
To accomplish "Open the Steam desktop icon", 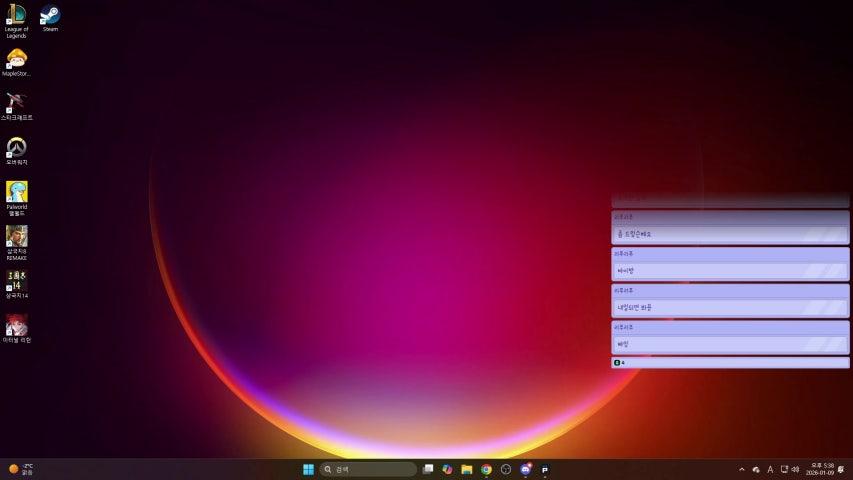I will pyautogui.click(x=50, y=16).
